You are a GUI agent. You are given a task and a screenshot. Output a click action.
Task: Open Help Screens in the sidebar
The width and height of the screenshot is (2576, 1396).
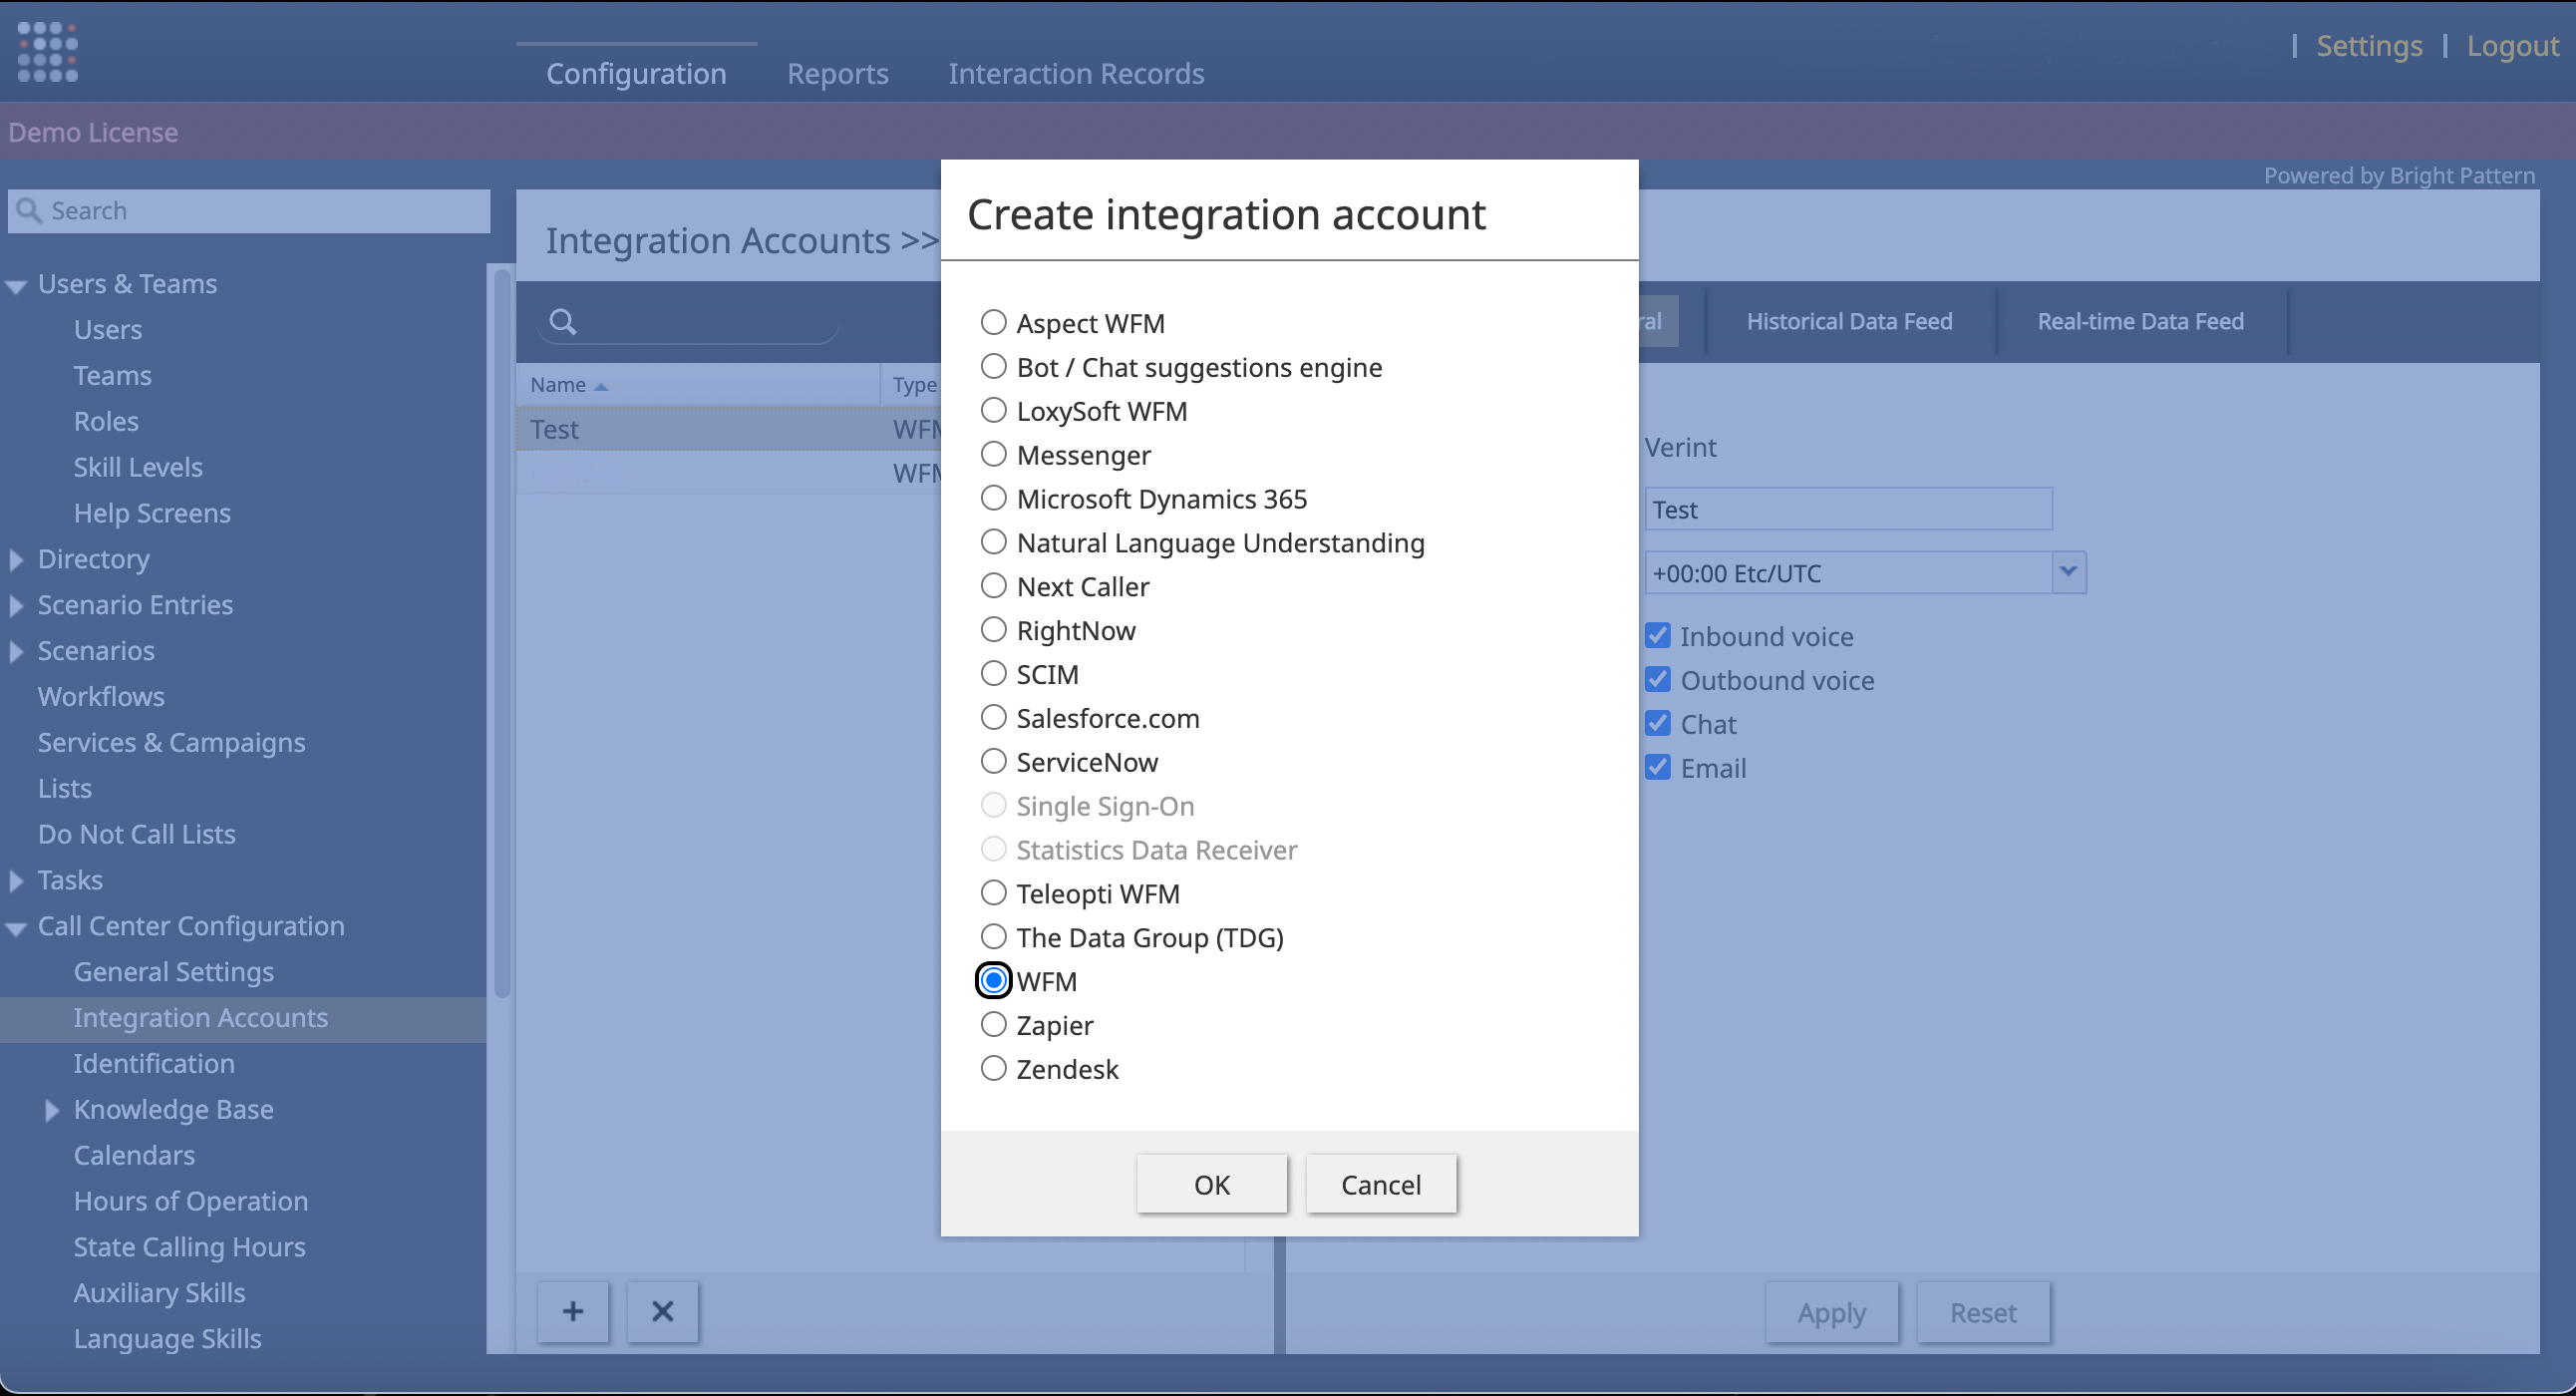pos(152,513)
